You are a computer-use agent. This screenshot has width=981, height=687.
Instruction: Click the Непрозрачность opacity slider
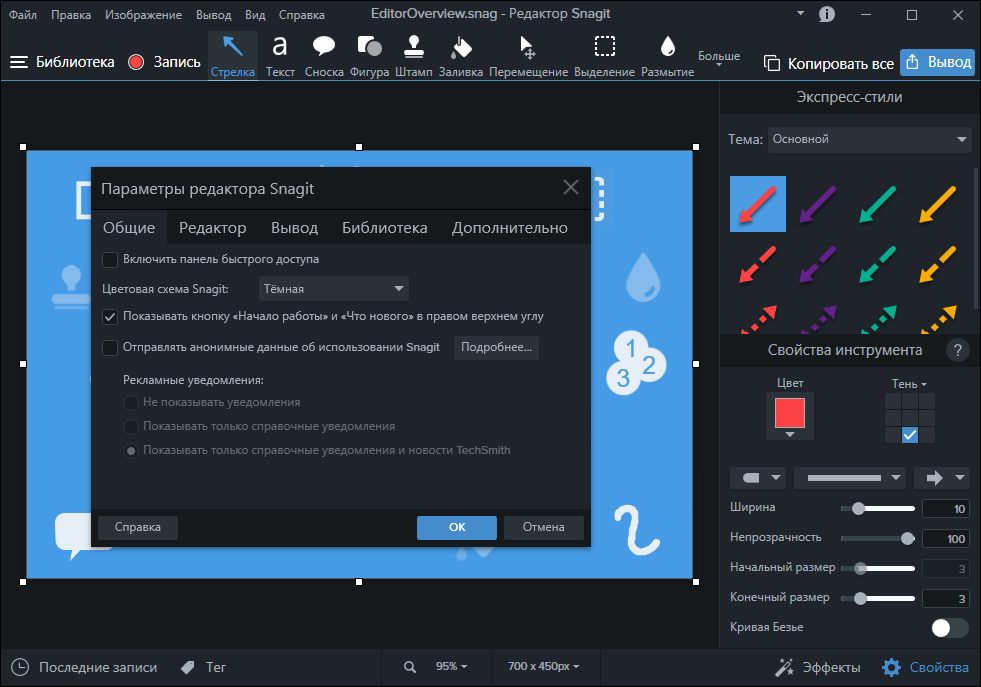pyautogui.click(x=878, y=539)
